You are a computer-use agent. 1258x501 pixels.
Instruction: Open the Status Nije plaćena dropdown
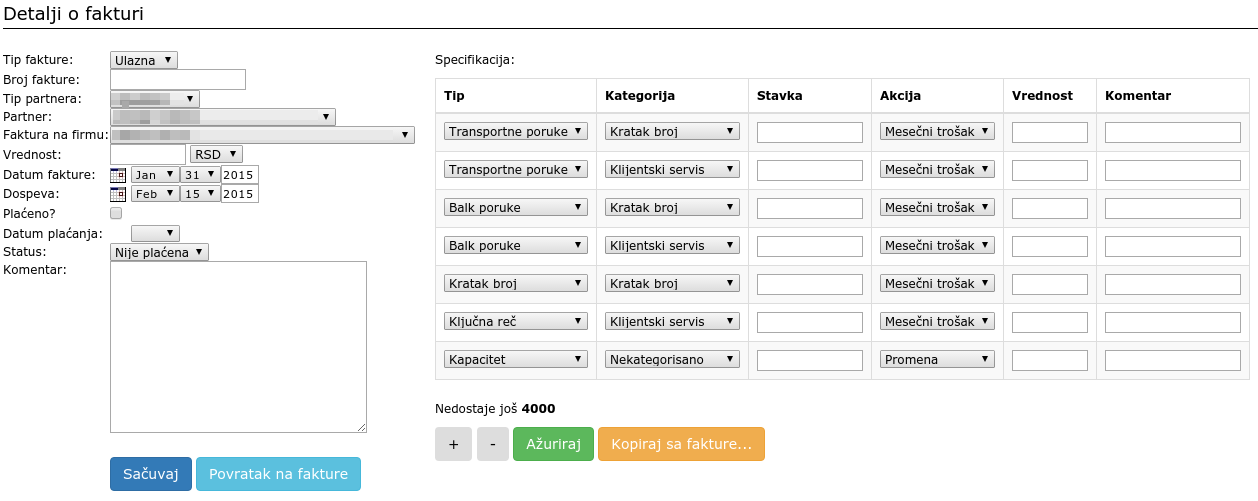pos(159,252)
